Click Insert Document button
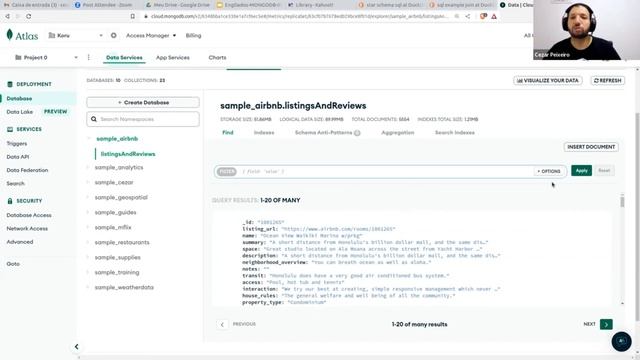640x360 pixels. 591,147
